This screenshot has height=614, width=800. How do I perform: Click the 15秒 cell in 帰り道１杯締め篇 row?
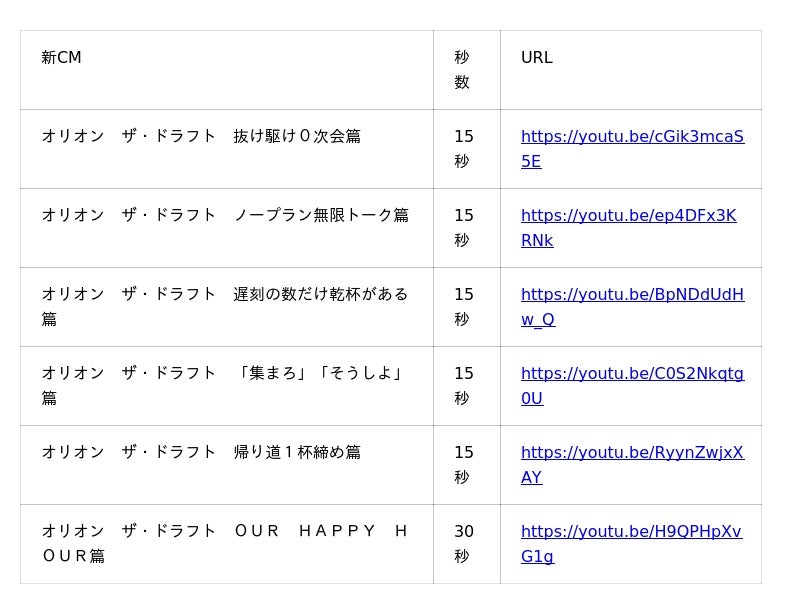pos(466,465)
